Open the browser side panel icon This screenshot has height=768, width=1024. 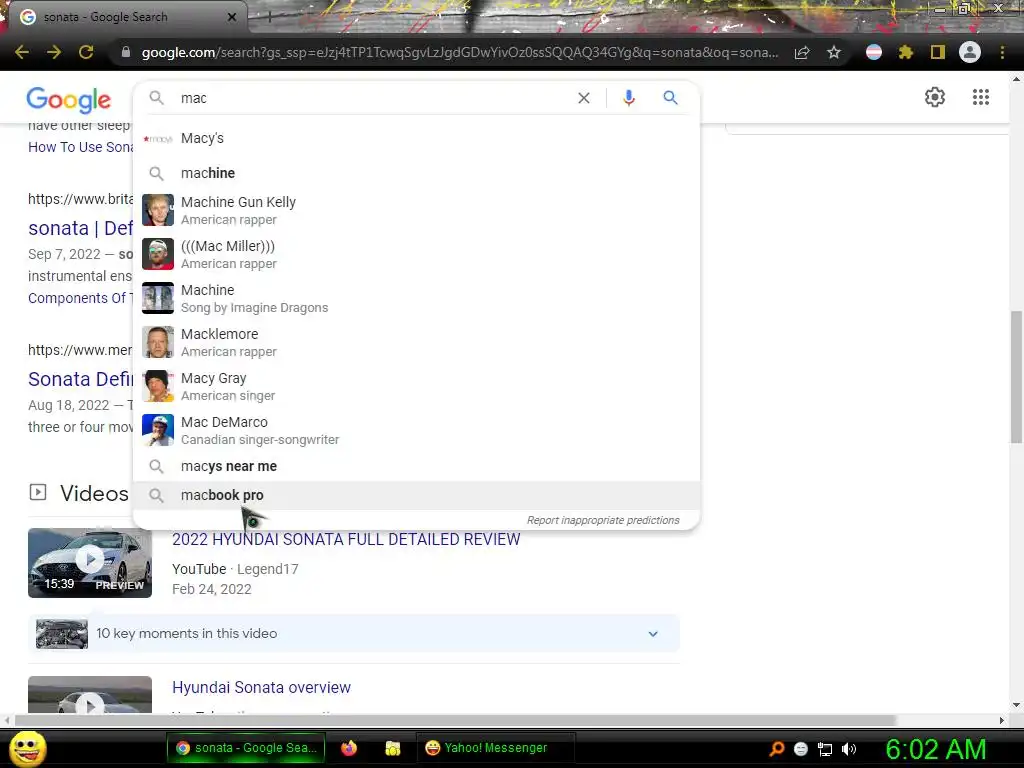[x=938, y=52]
